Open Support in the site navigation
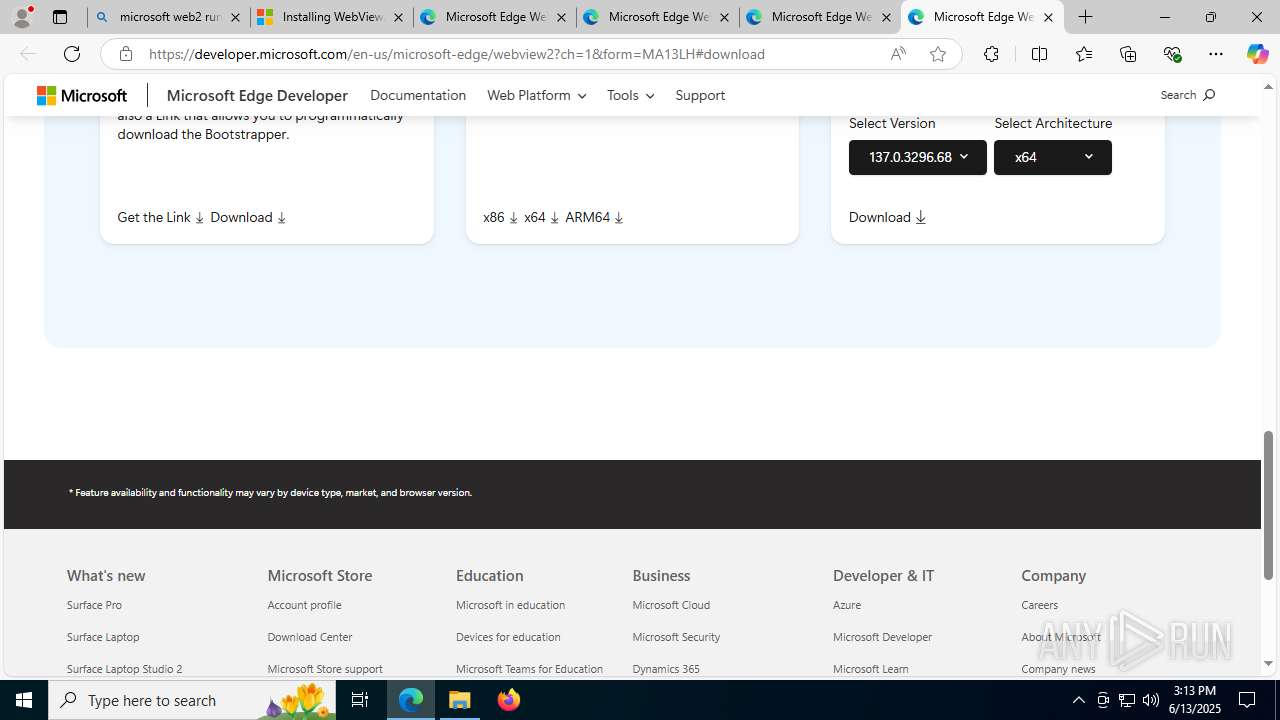 pos(700,95)
